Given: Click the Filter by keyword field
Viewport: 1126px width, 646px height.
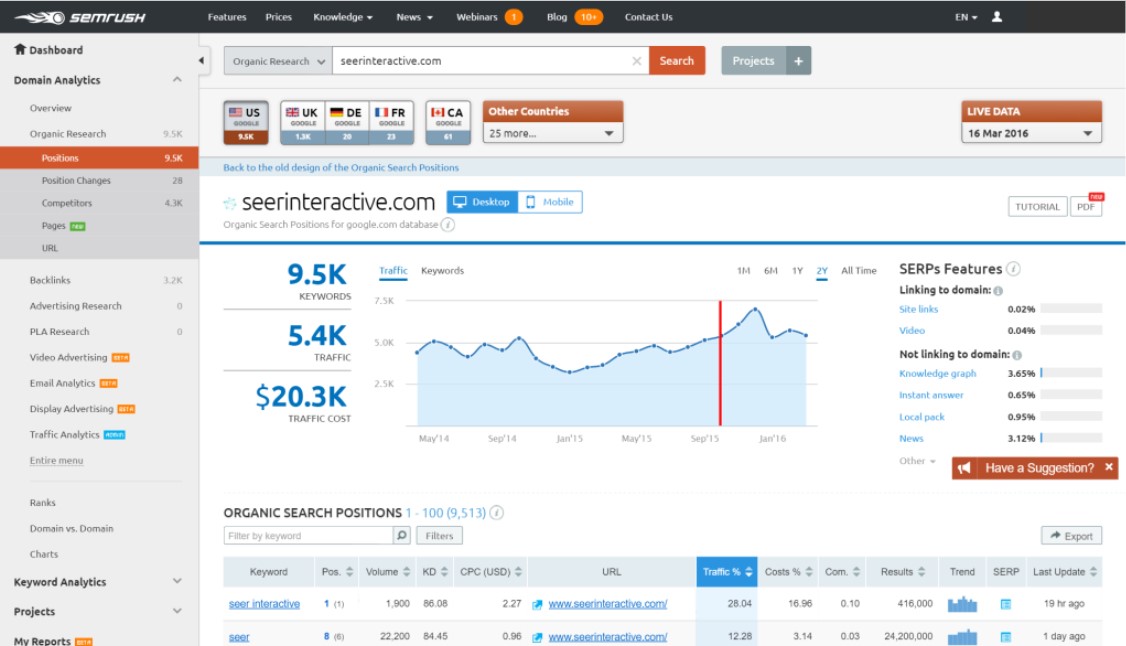Looking at the screenshot, I should pos(308,535).
